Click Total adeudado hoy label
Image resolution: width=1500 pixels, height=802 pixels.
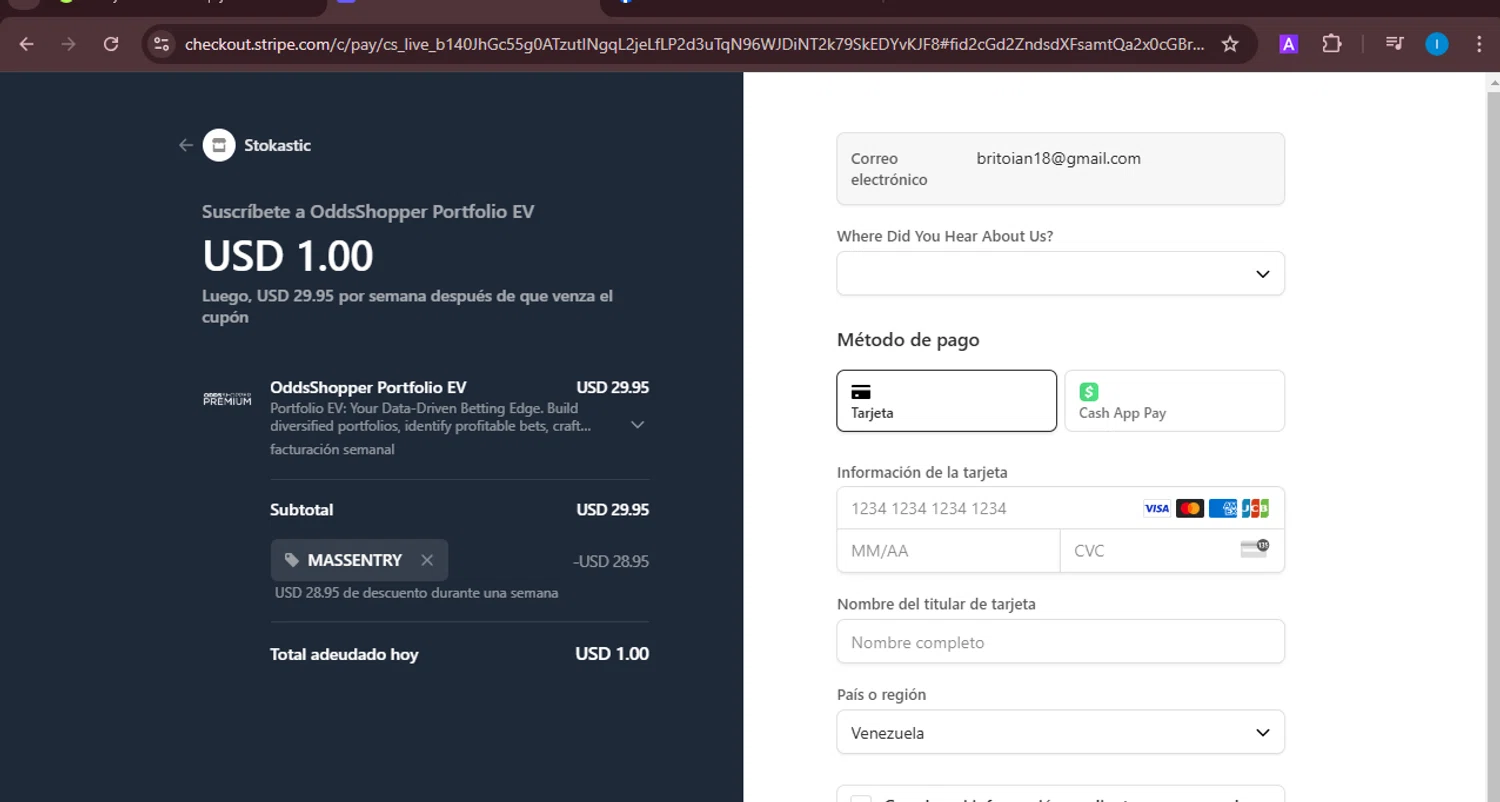344,655
